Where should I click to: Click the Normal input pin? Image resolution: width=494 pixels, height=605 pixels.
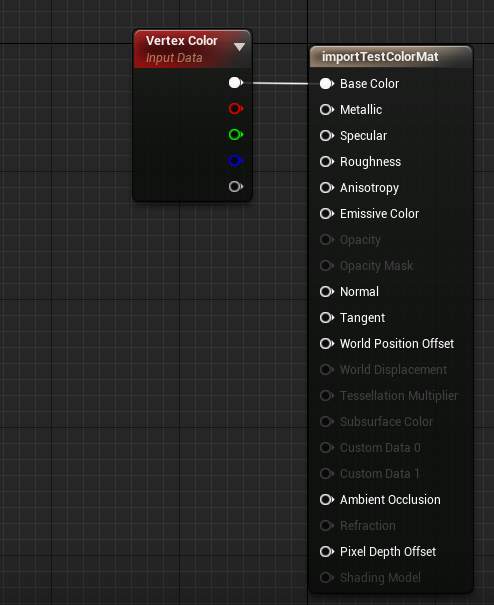[x=327, y=292]
